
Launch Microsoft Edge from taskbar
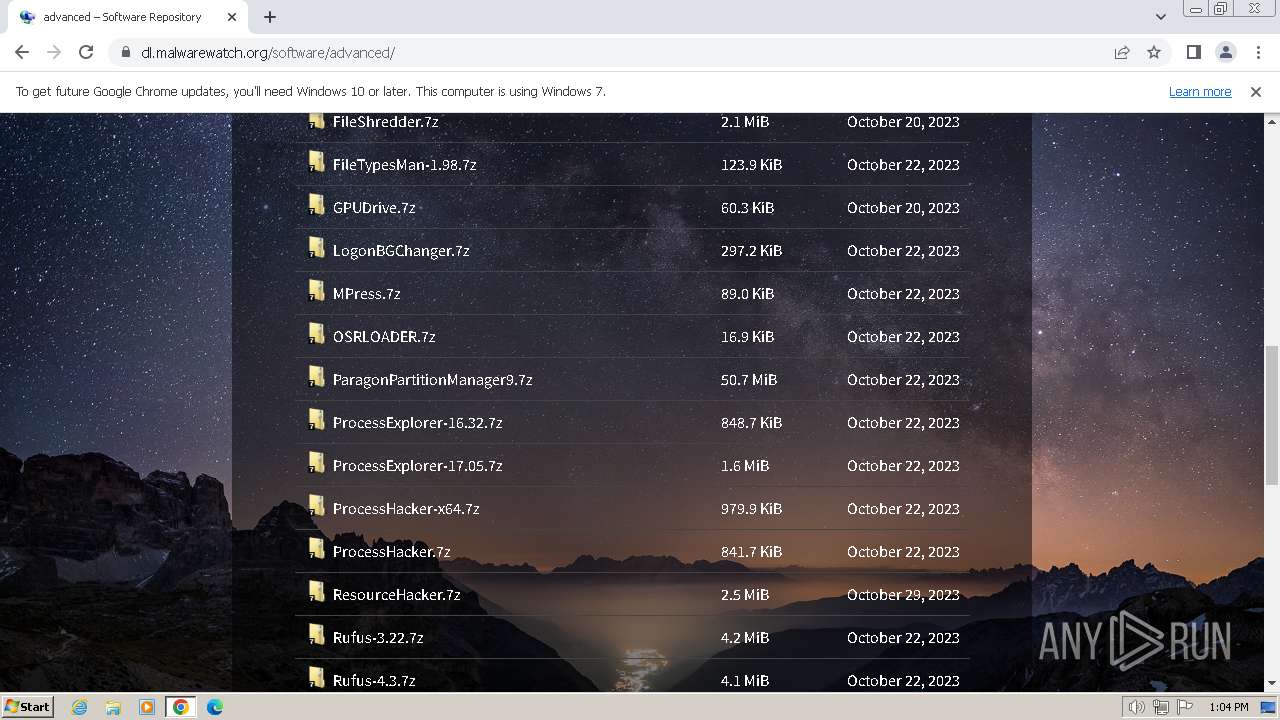click(x=215, y=707)
